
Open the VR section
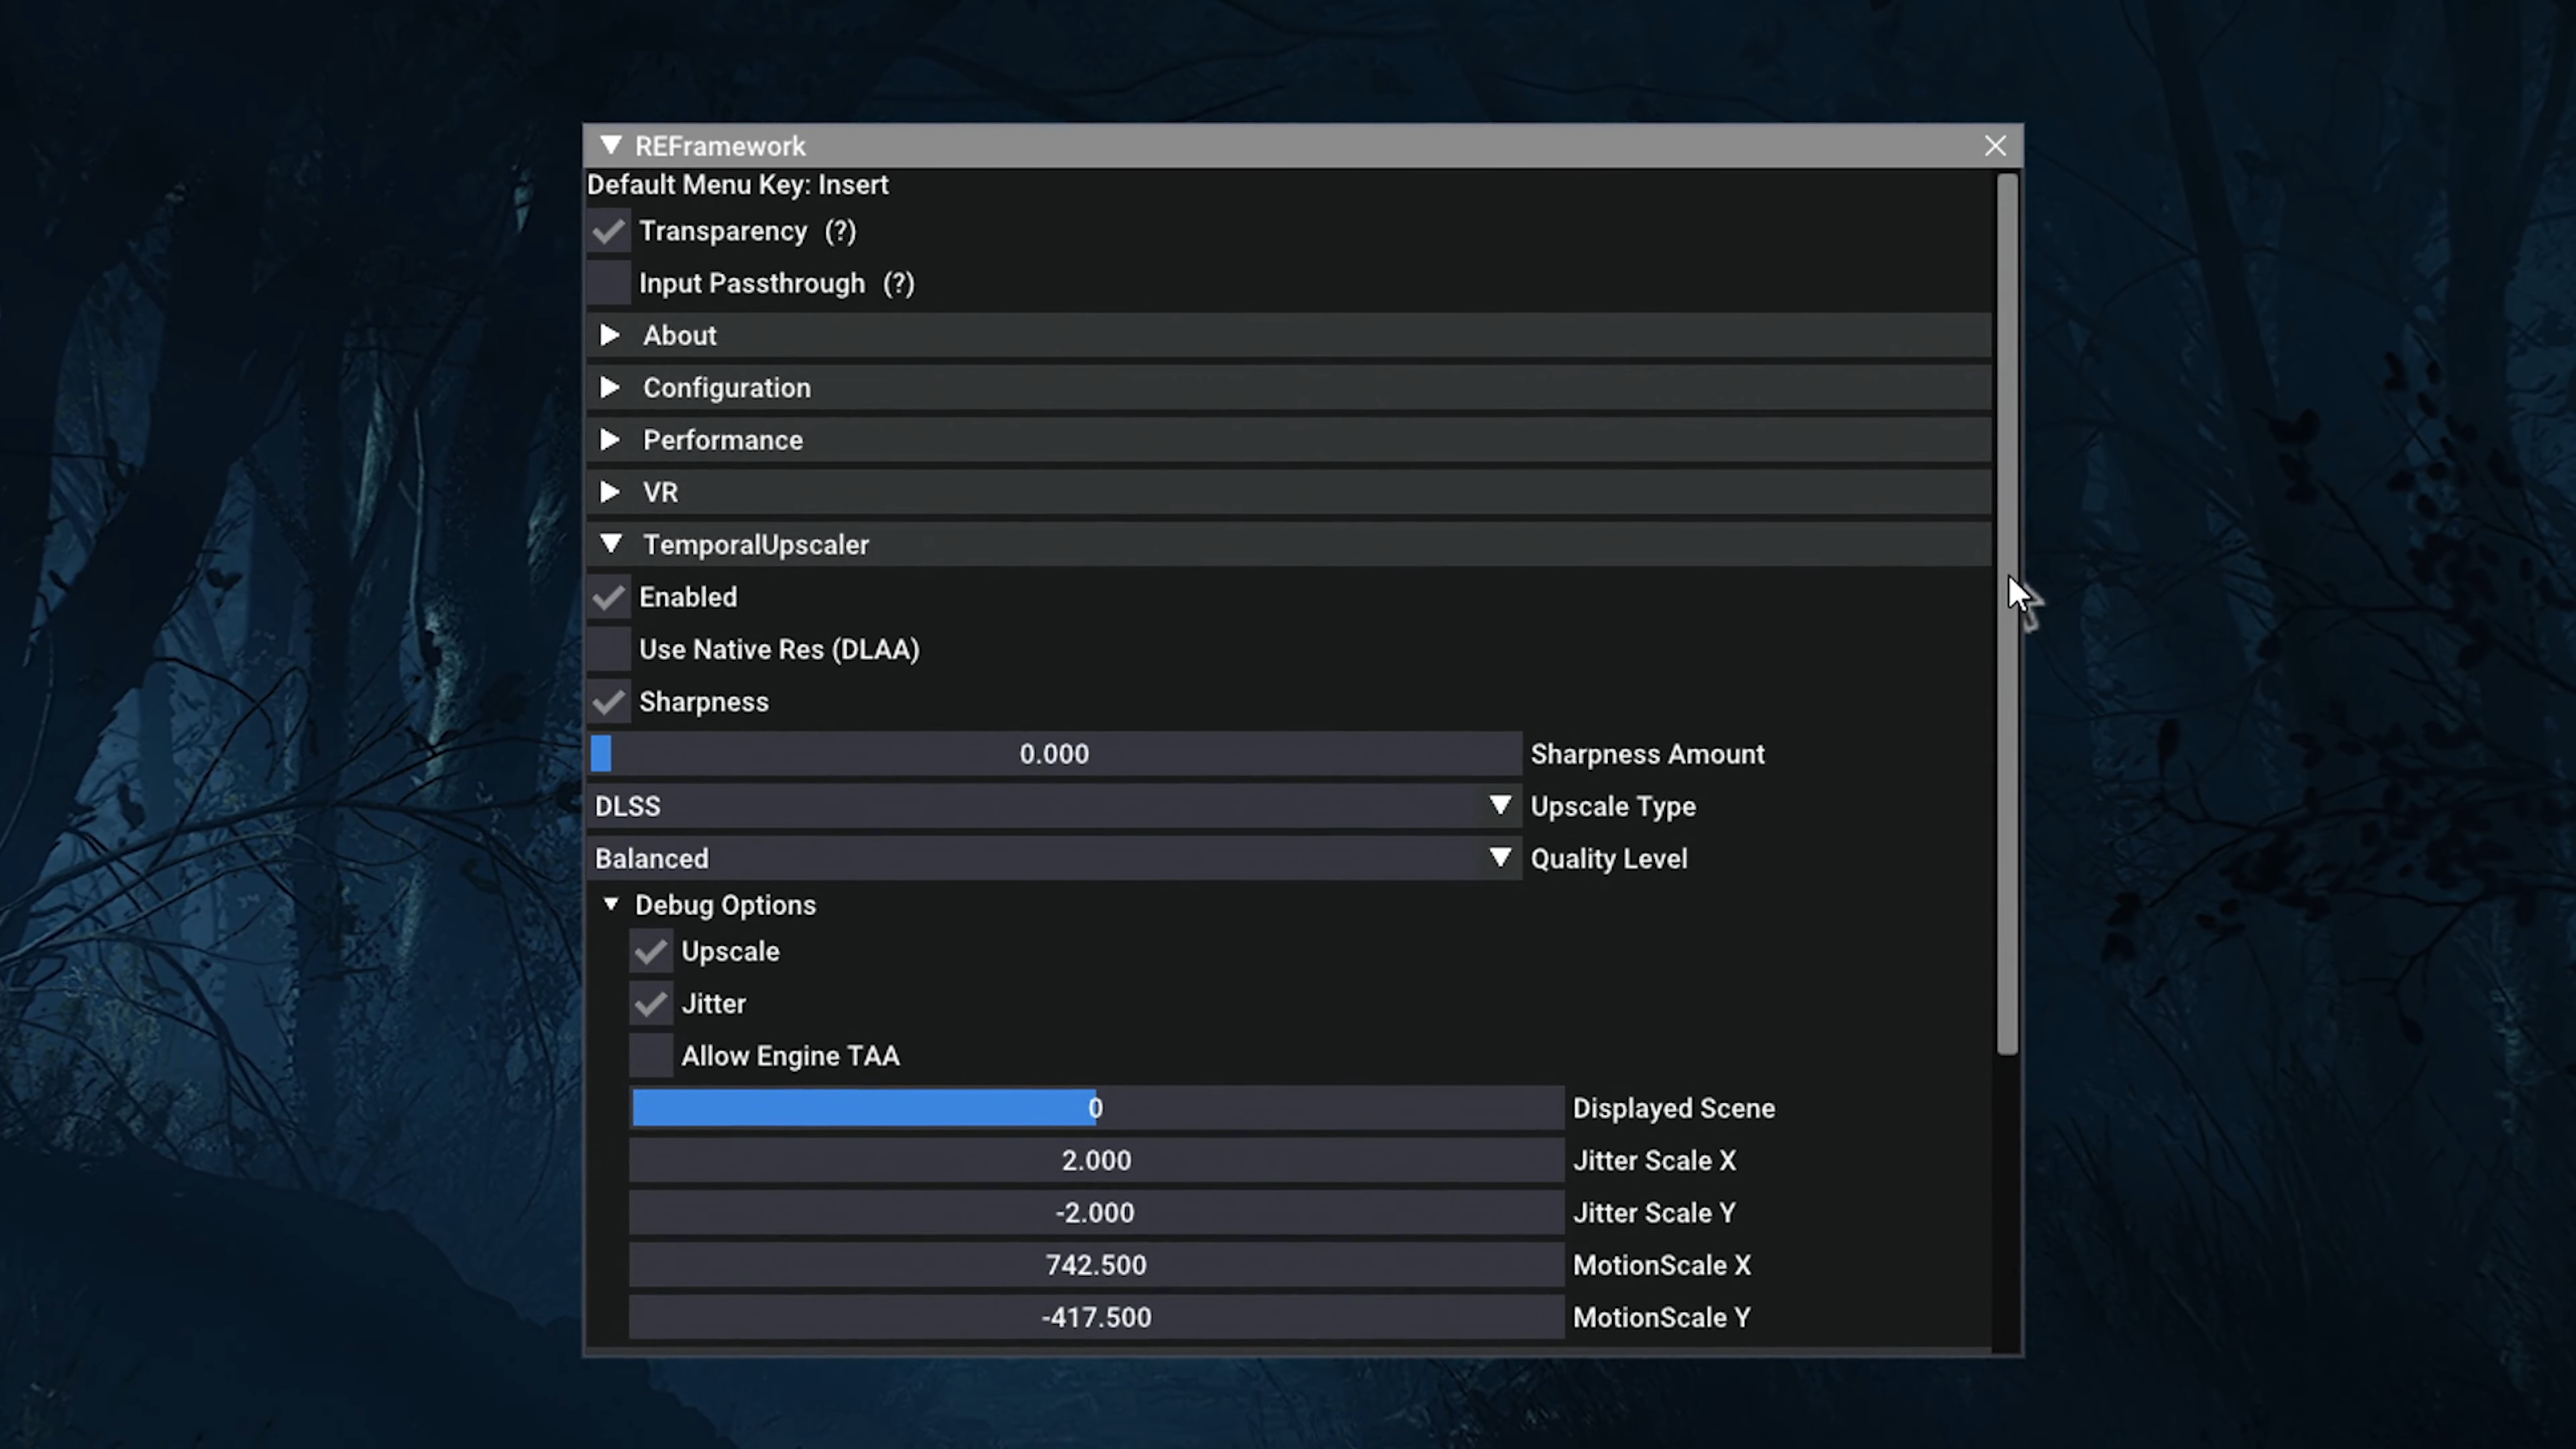(x=660, y=493)
